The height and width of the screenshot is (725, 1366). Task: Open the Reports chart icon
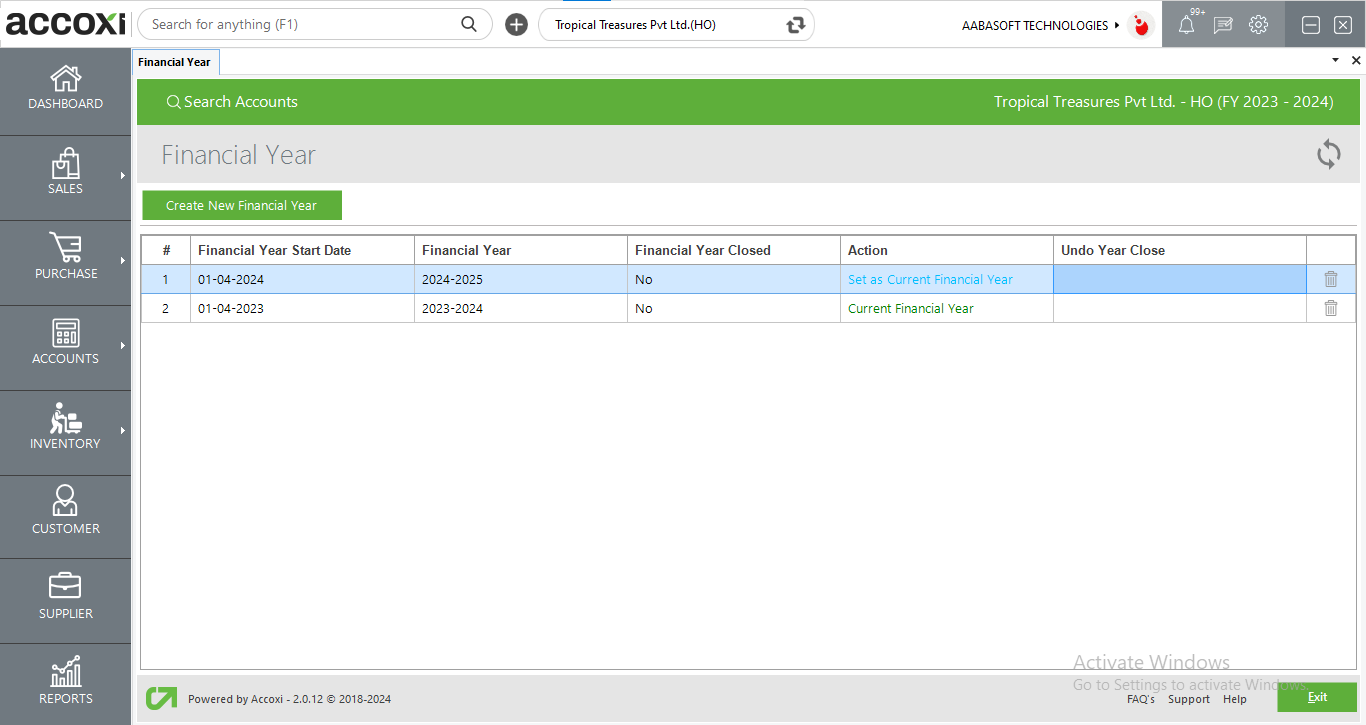coord(65,672)
